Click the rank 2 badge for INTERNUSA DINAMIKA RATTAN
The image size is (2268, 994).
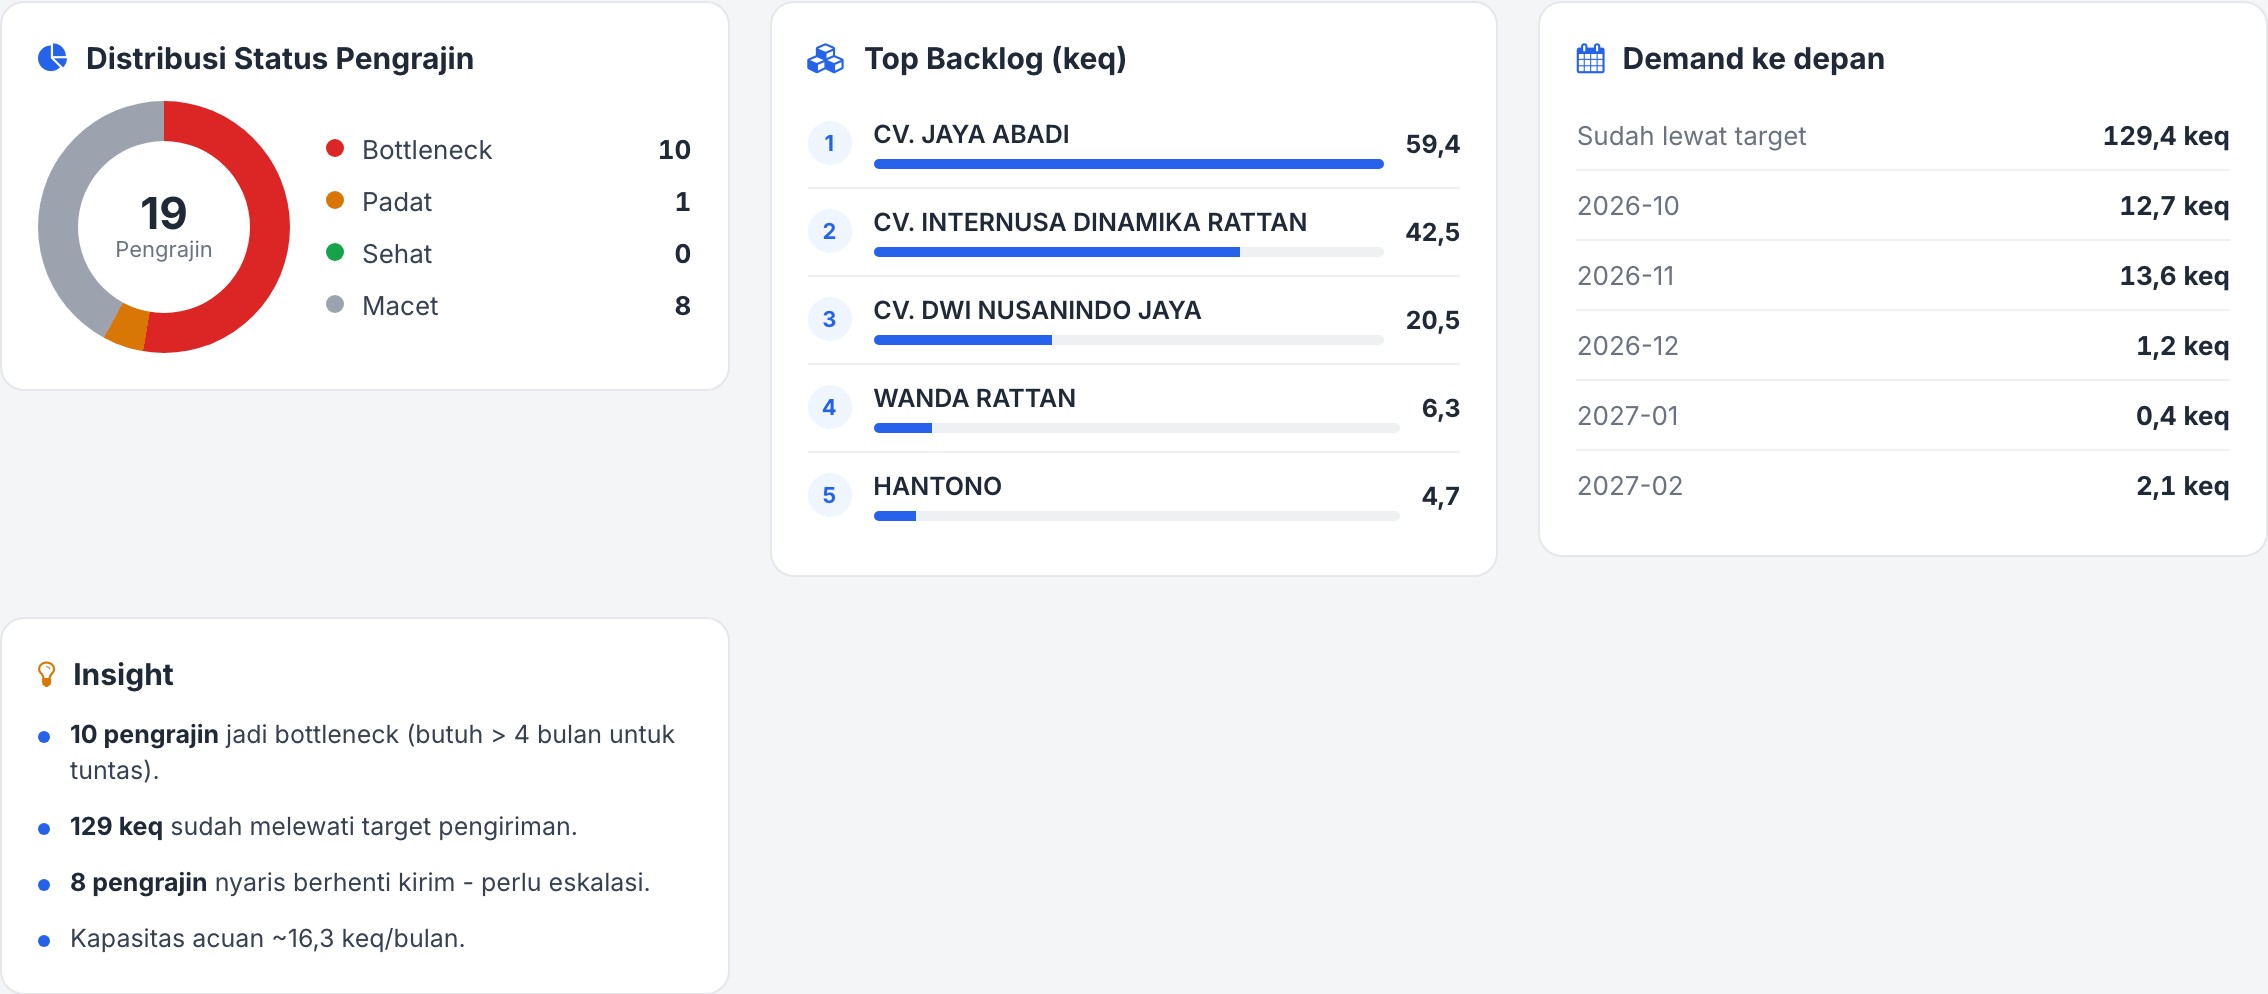829,231
